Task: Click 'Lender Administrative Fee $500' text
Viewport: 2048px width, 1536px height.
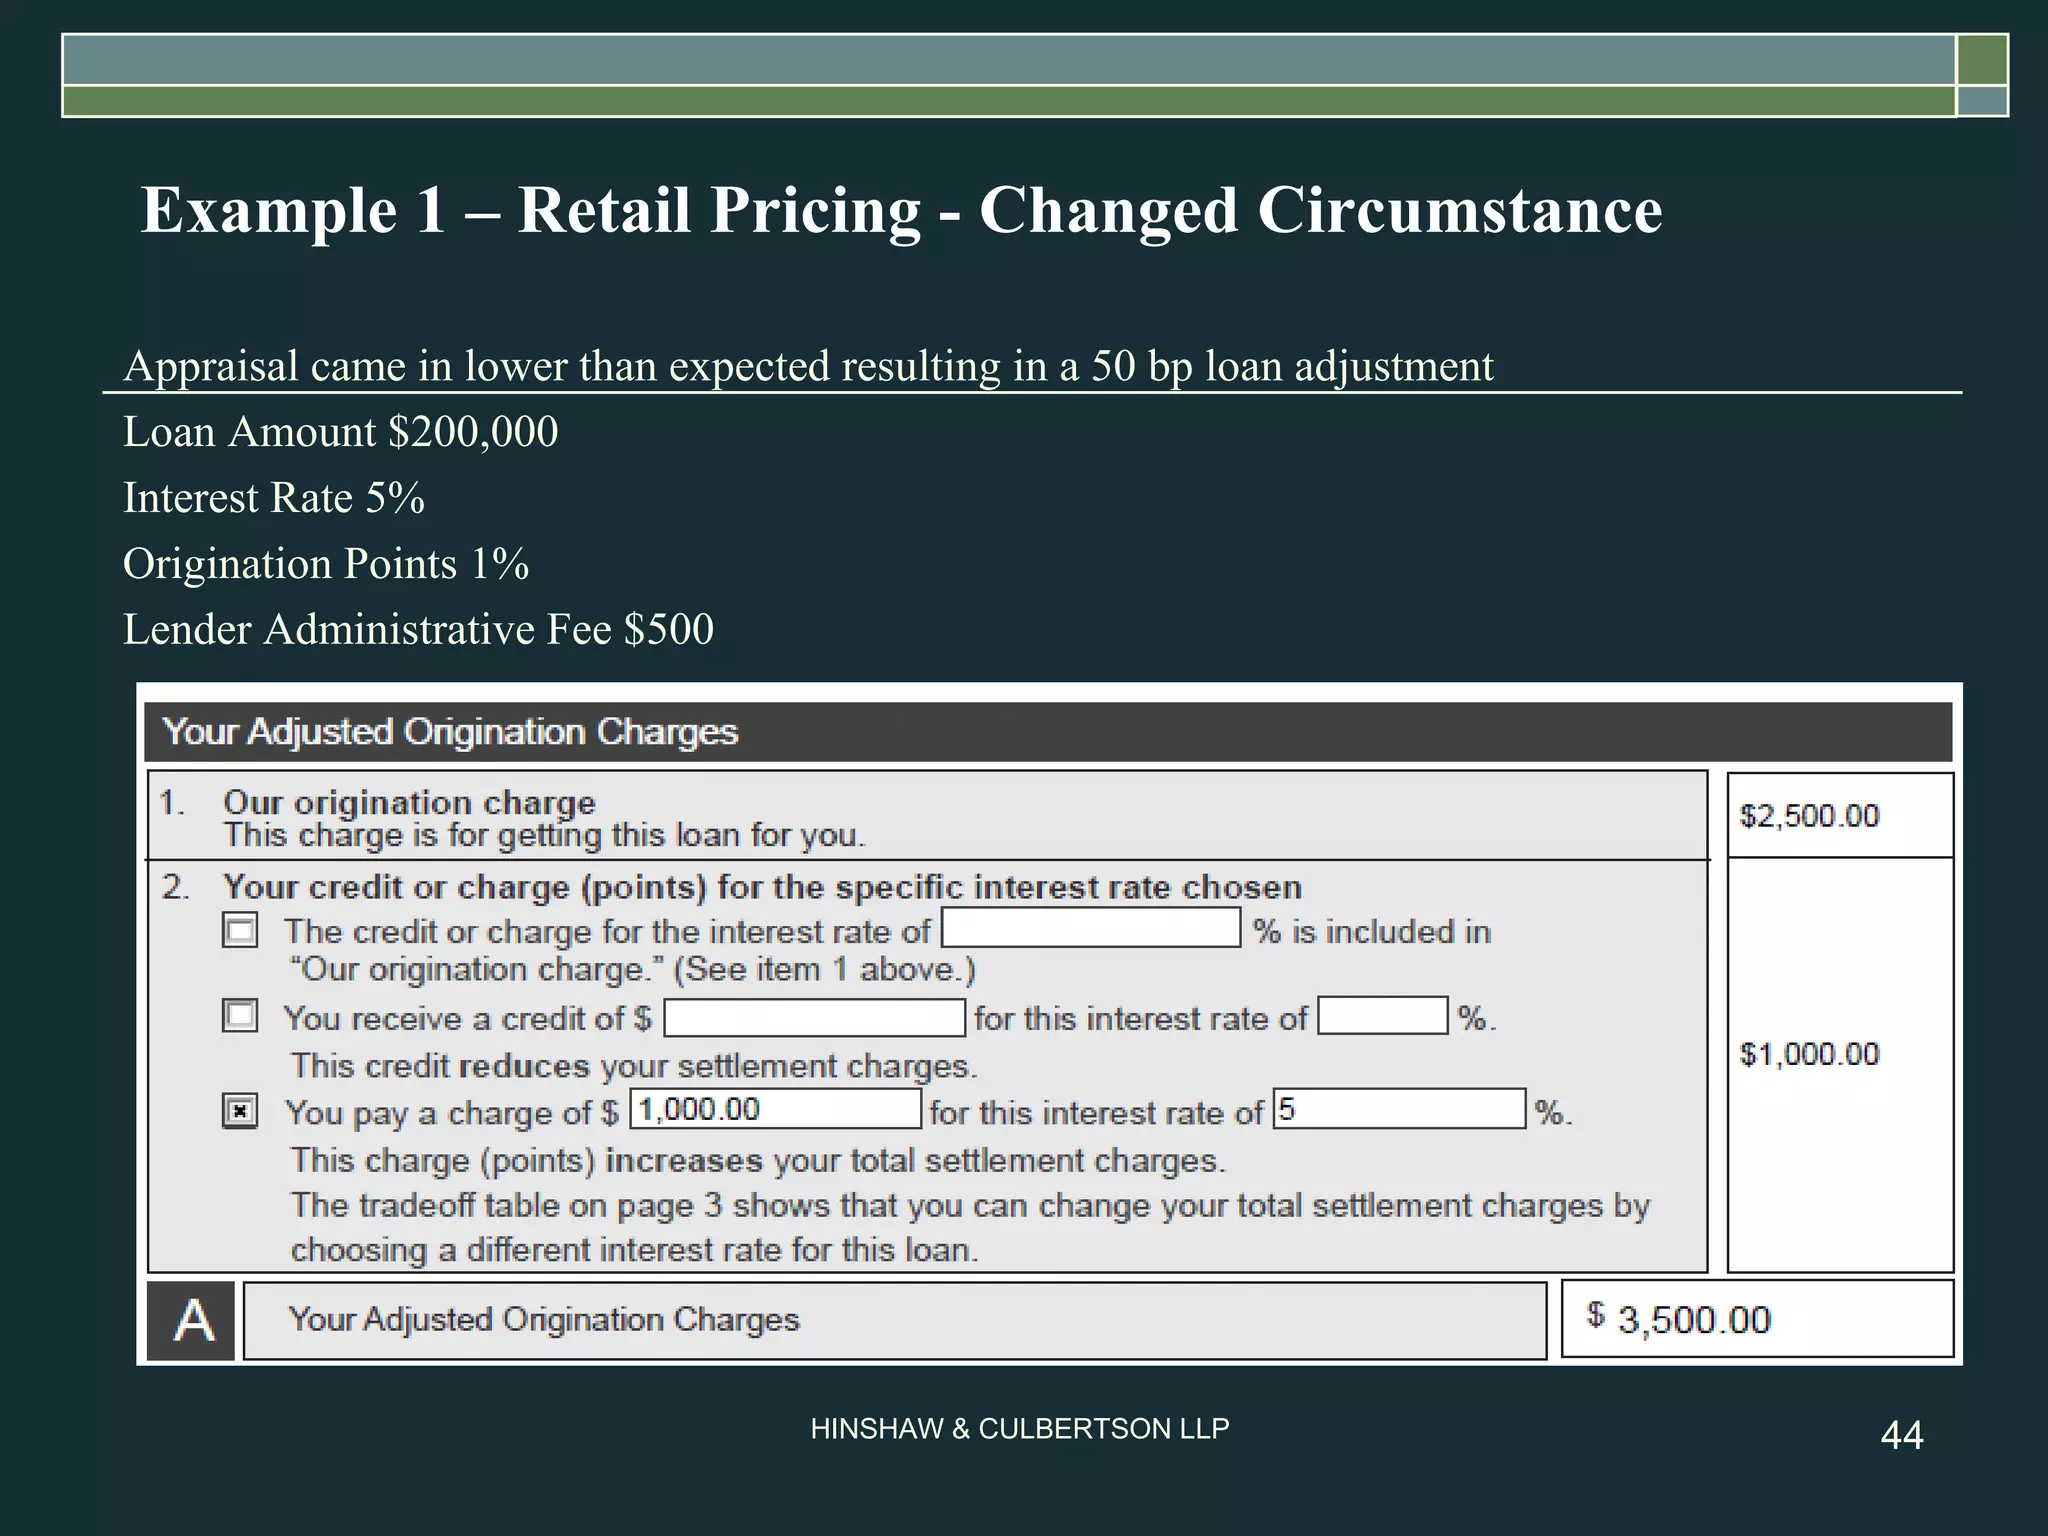Action: [x=418, y=630]
